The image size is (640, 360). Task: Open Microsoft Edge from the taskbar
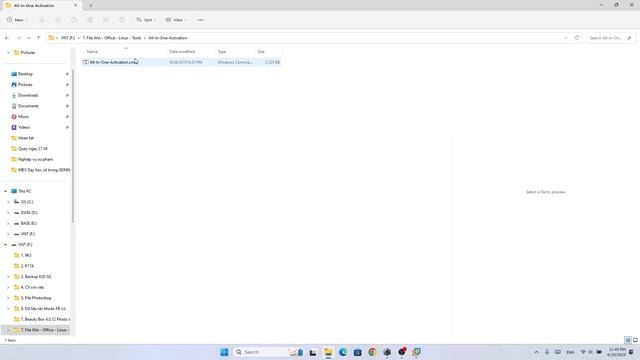[342, 352]
